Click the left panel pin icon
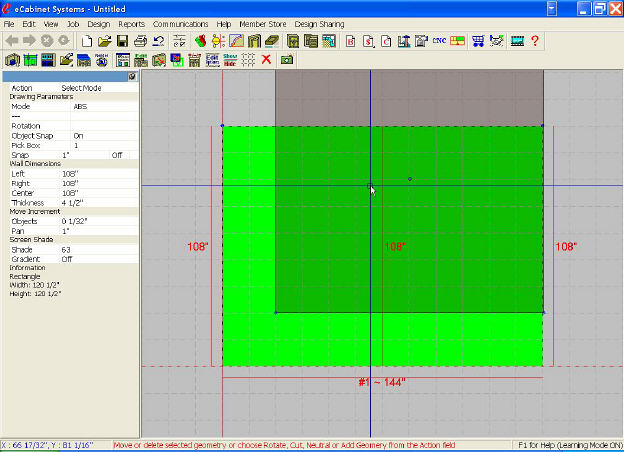Image resolution: width=624 pixels, height=452 pixels. pyautogui.click(x=132, y=76)
